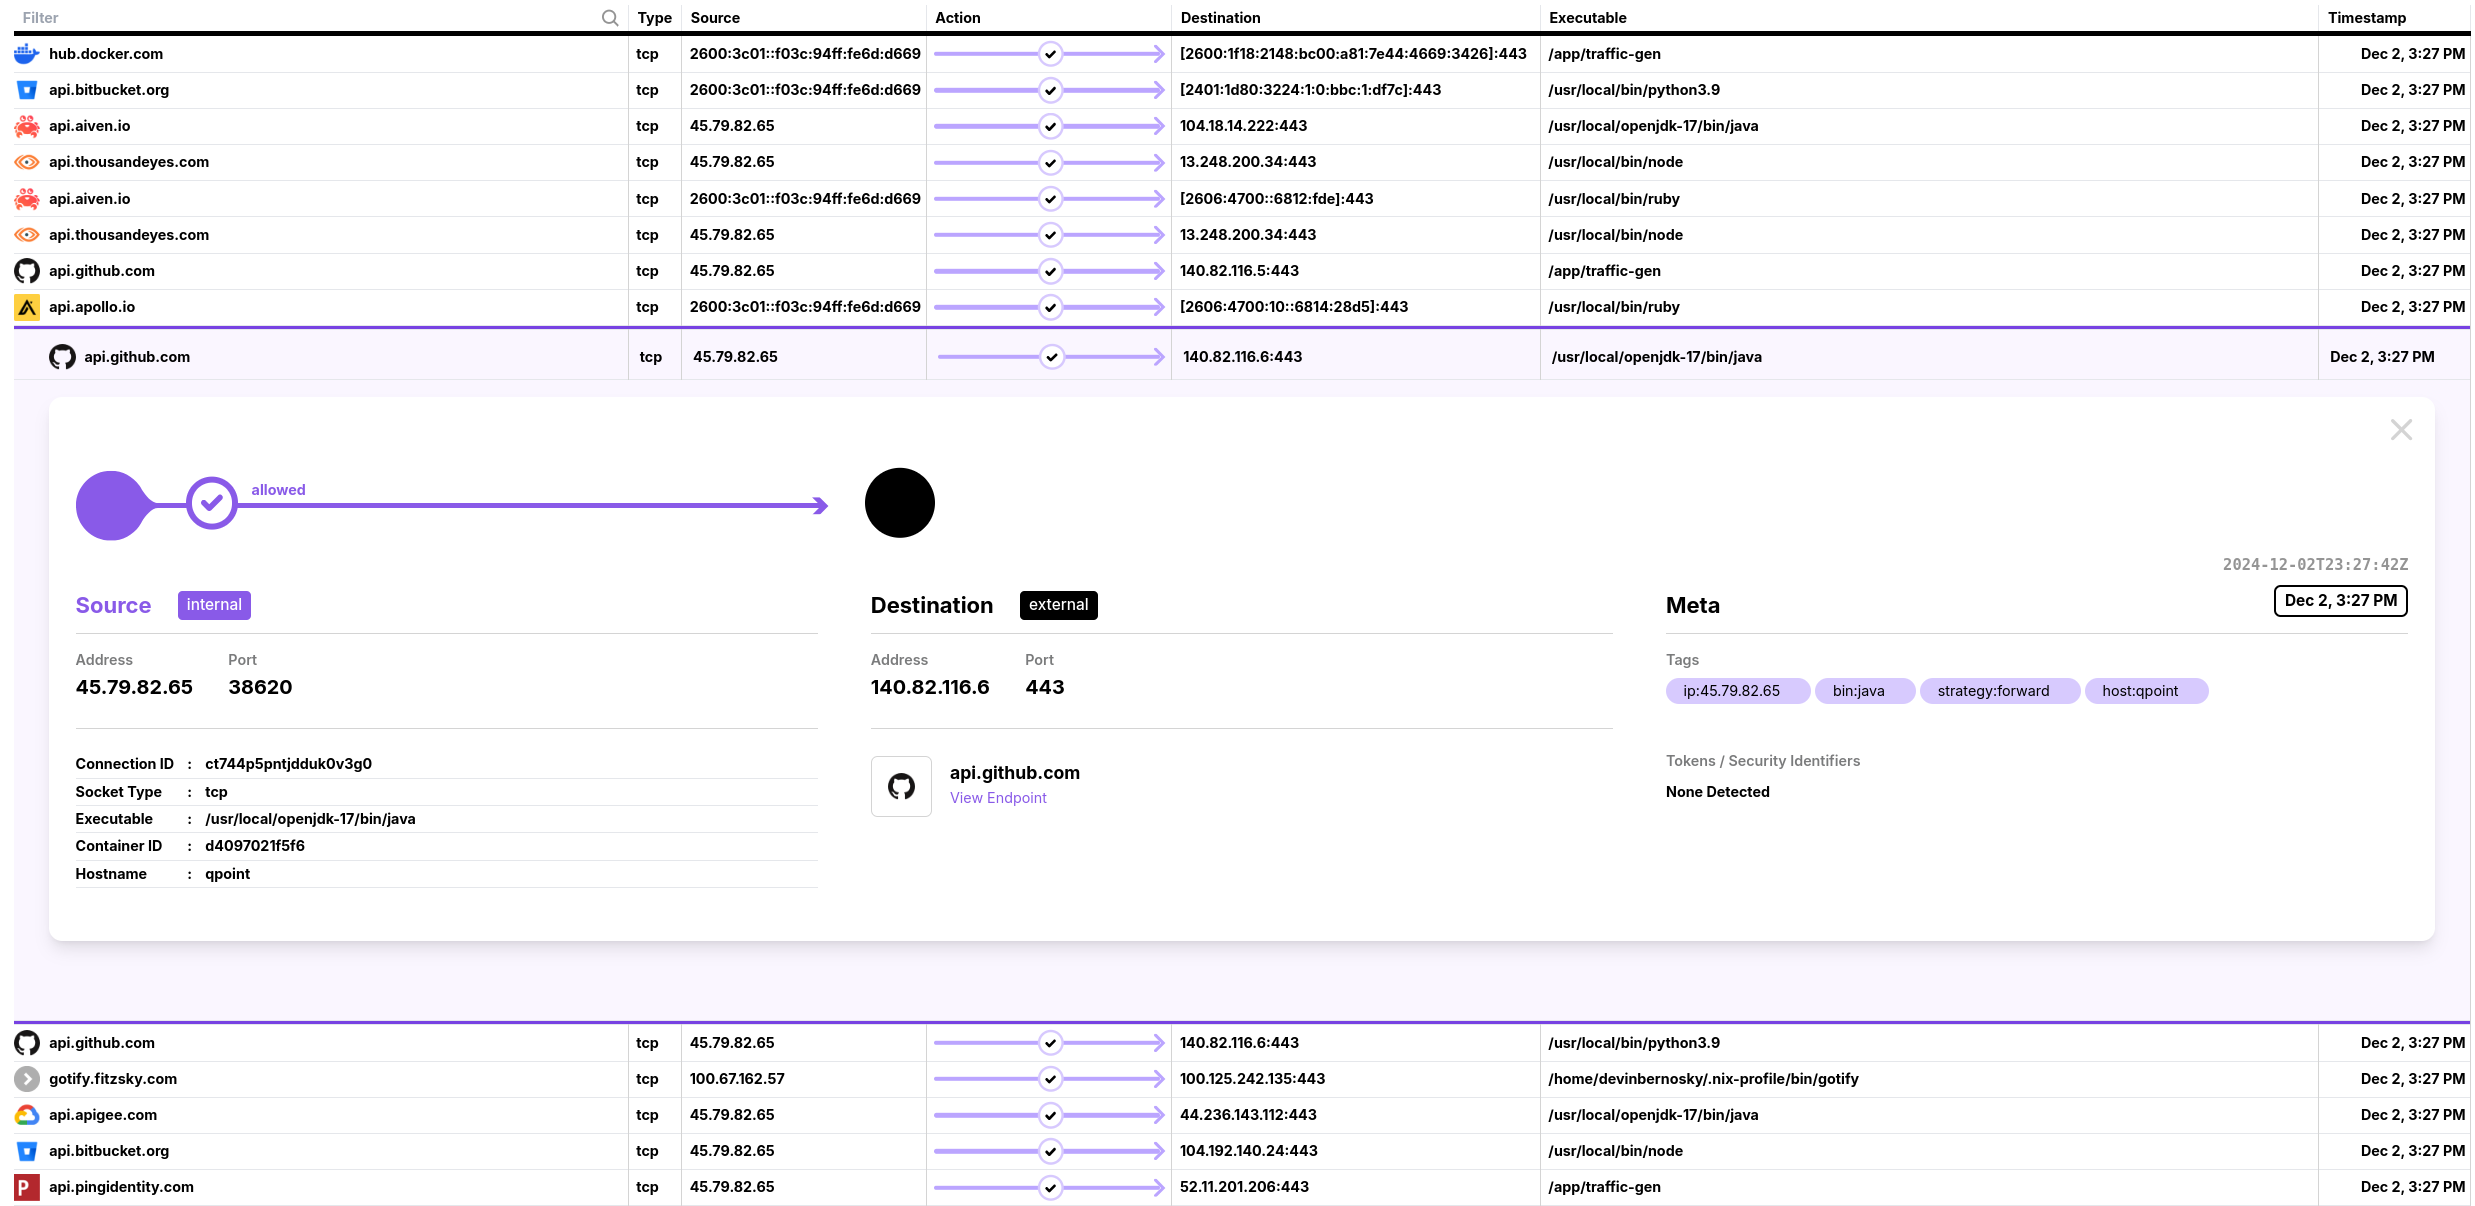Click the purple source node circle
This screenshot has height=1206, width=2475.
pyautogui.click(x=111, y=505)
